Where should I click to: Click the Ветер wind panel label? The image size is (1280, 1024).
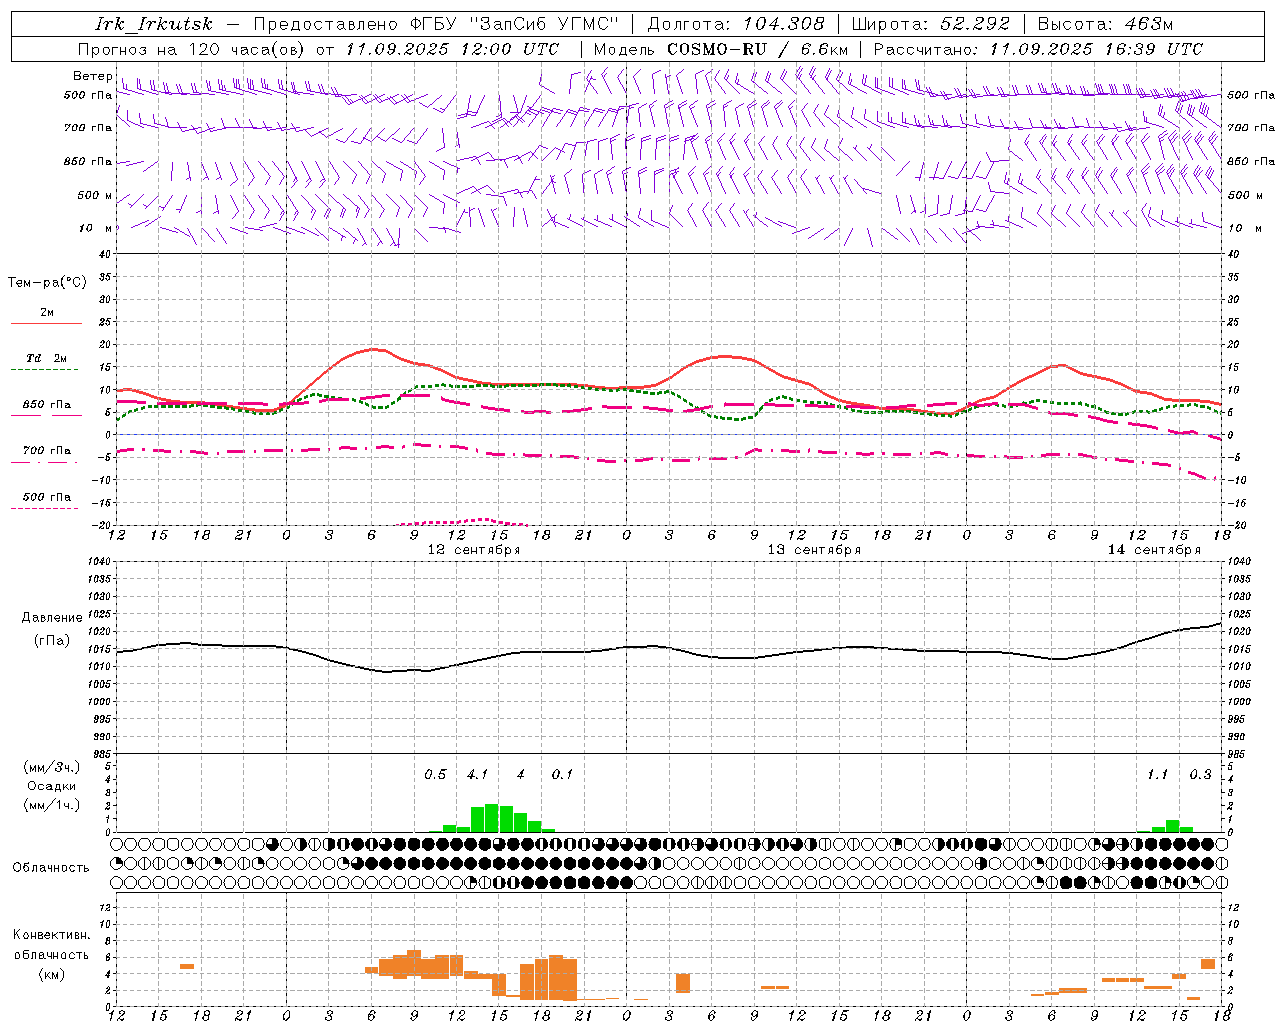point(93,76)
